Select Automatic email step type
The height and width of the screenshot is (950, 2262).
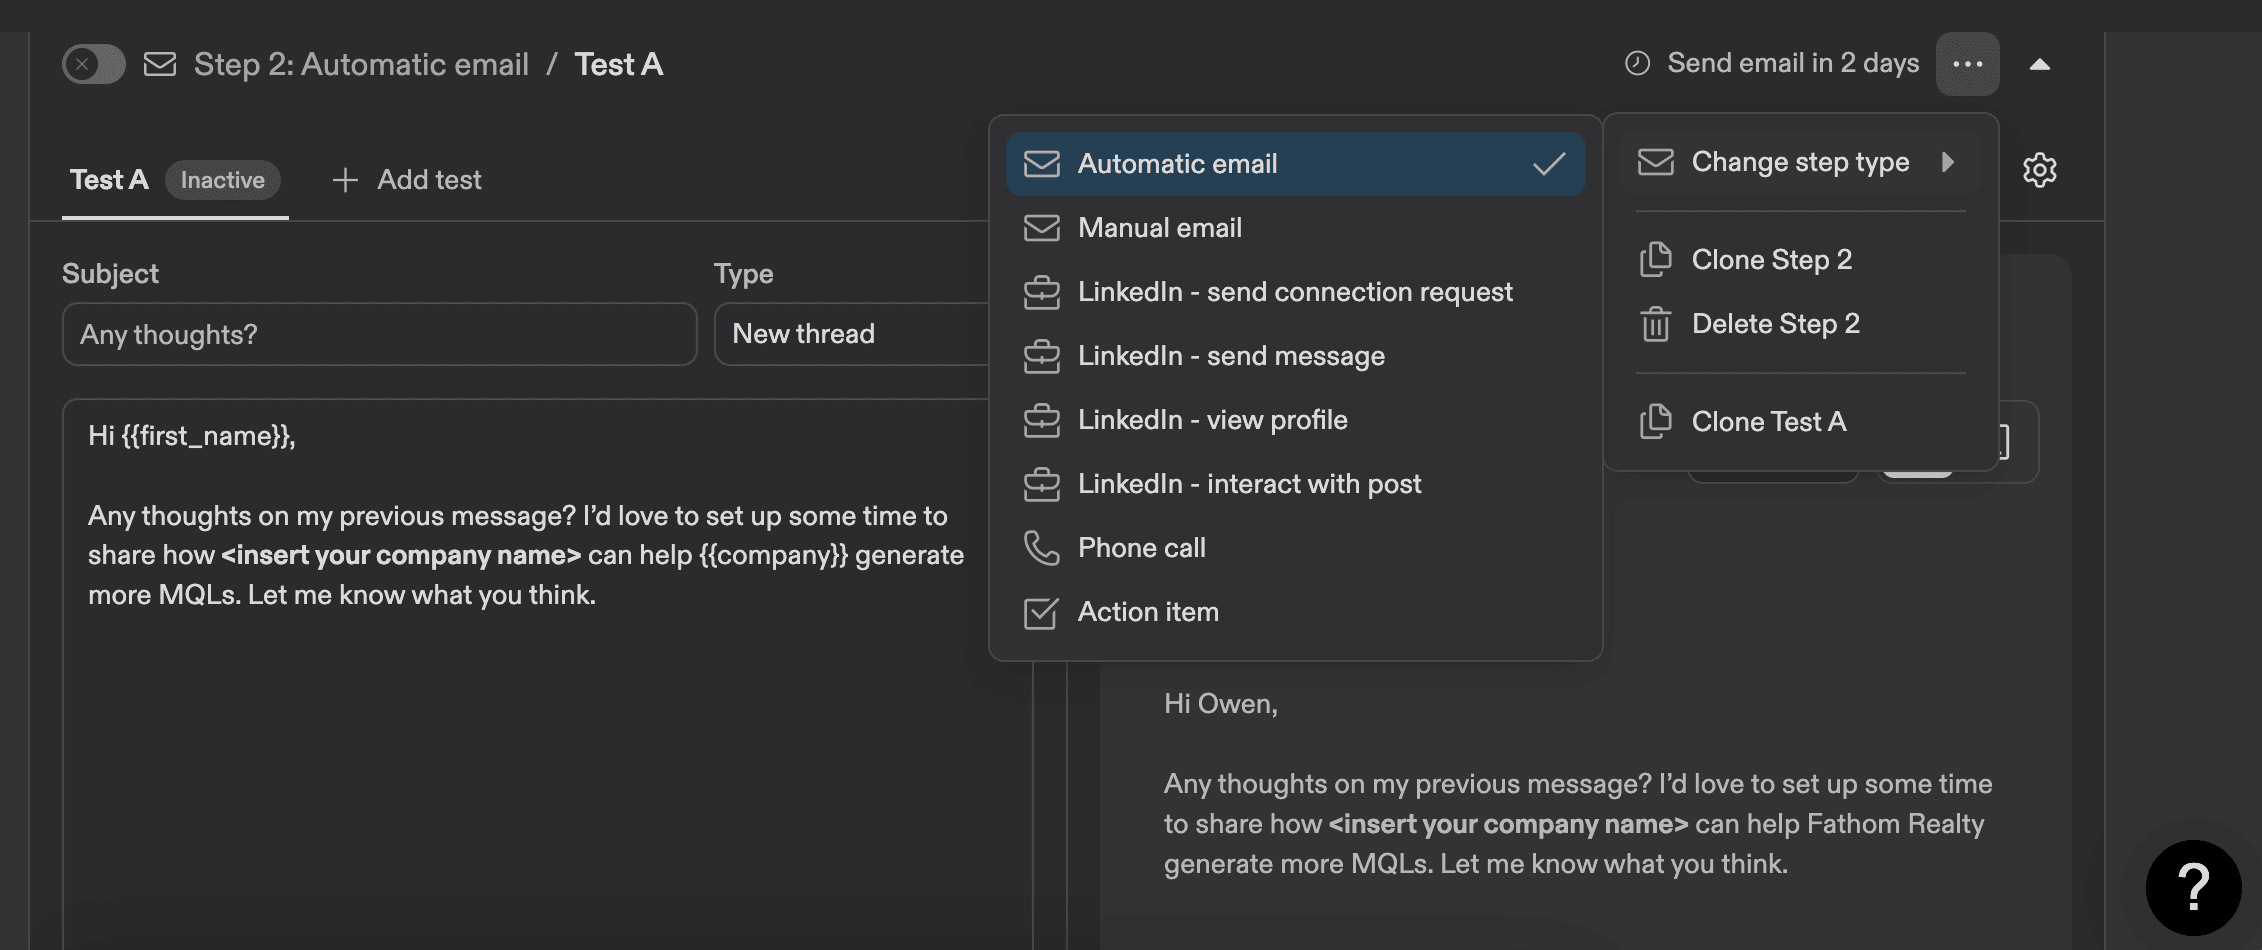[x=1296, y=164]
